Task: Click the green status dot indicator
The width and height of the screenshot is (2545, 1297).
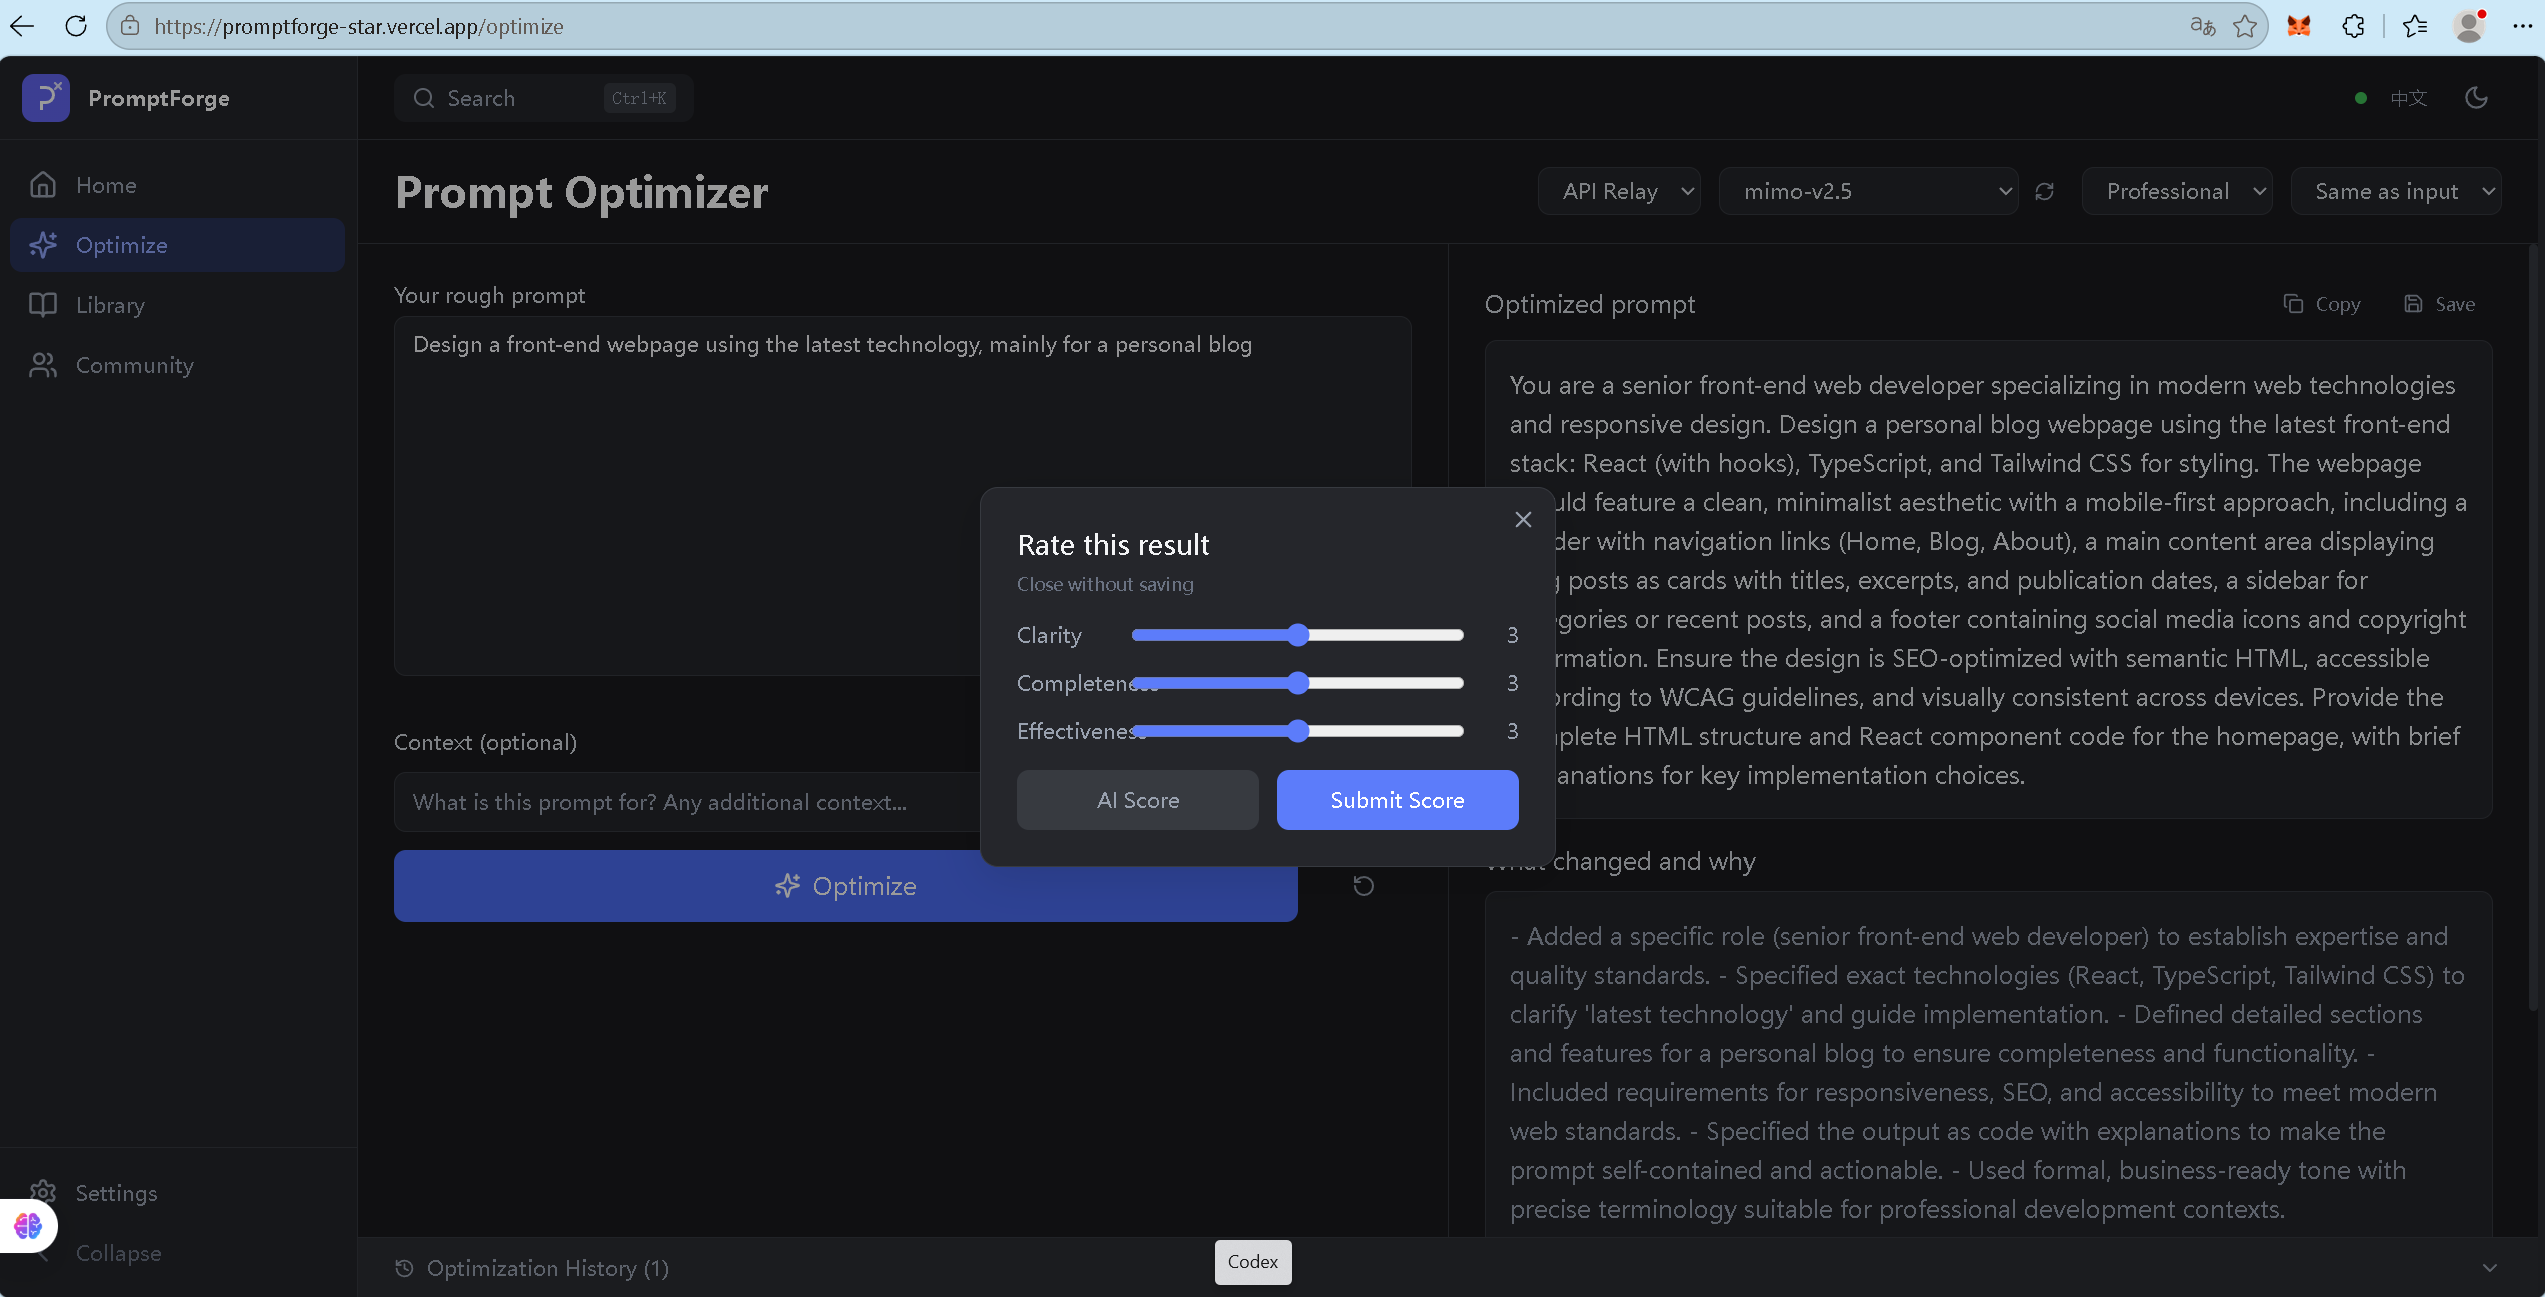Action: pos(2361,98)
